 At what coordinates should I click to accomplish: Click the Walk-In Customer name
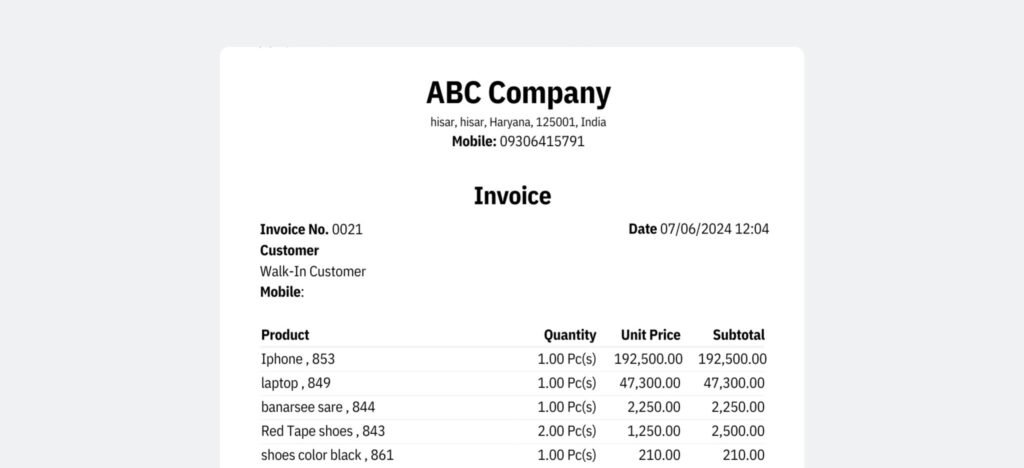(313, 271)
